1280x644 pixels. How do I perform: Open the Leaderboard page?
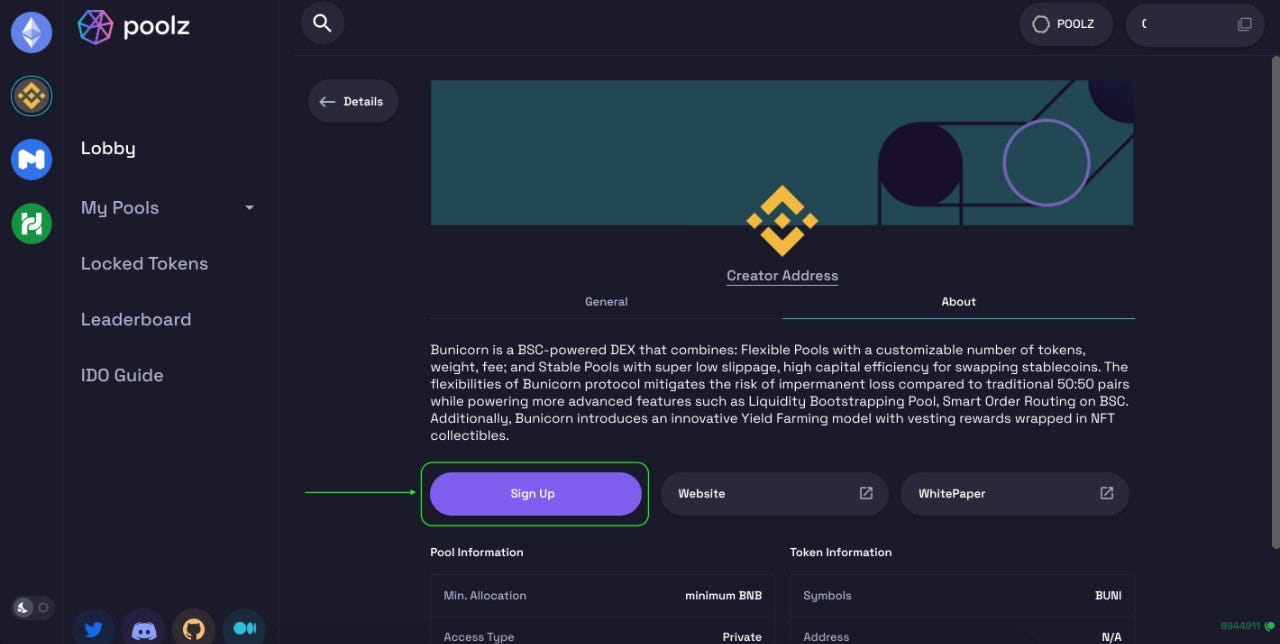(x=136, y=320)
